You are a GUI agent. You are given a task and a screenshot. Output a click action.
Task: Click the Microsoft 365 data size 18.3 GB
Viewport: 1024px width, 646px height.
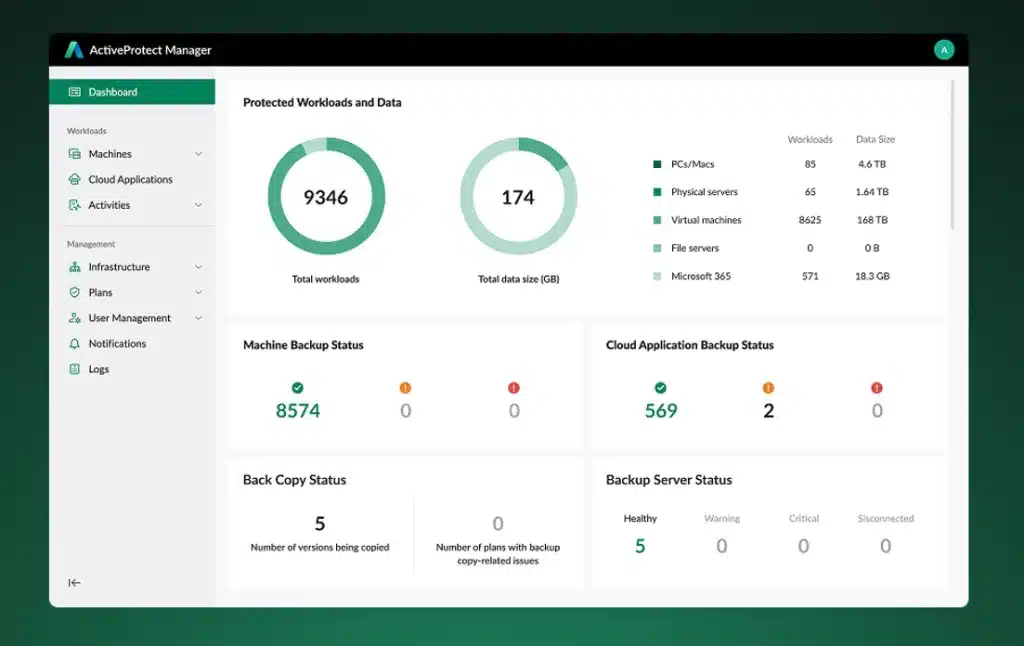(x=872, y=276)
